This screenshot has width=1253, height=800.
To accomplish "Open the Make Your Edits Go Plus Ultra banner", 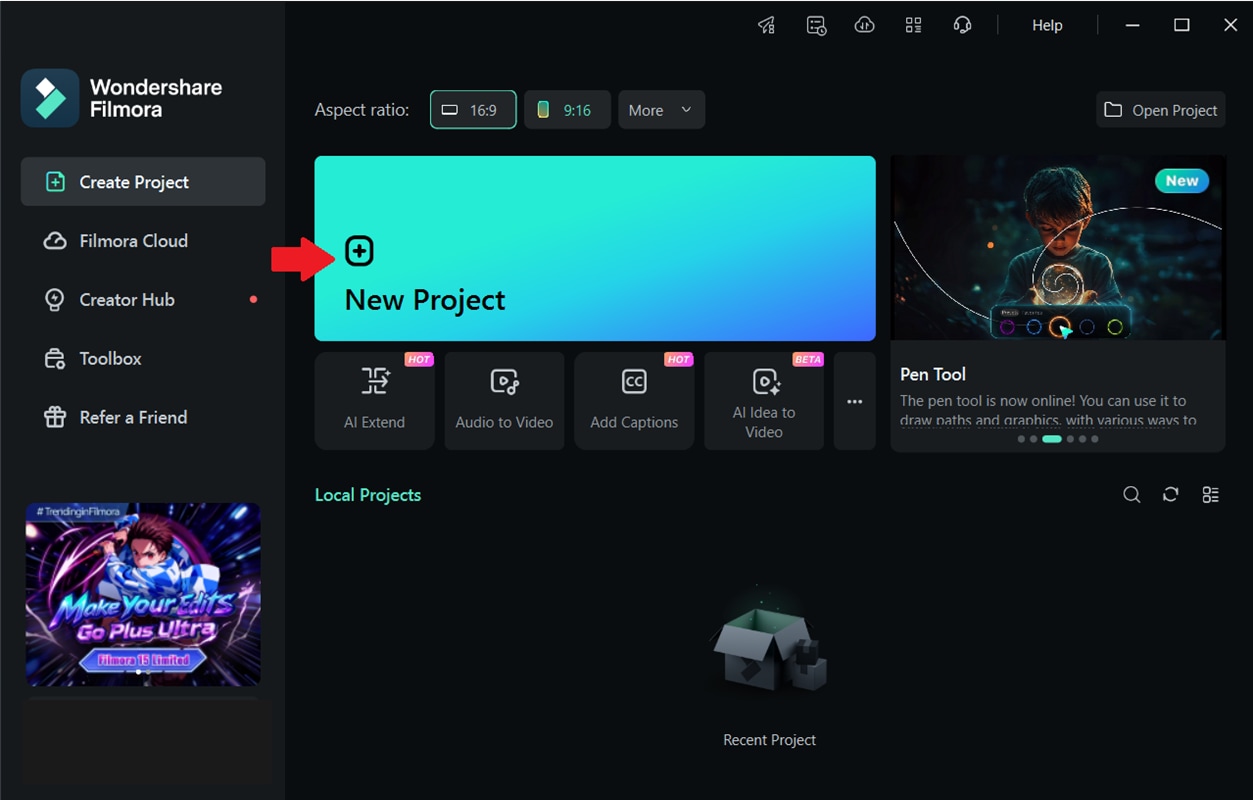I will coord(143,594).
